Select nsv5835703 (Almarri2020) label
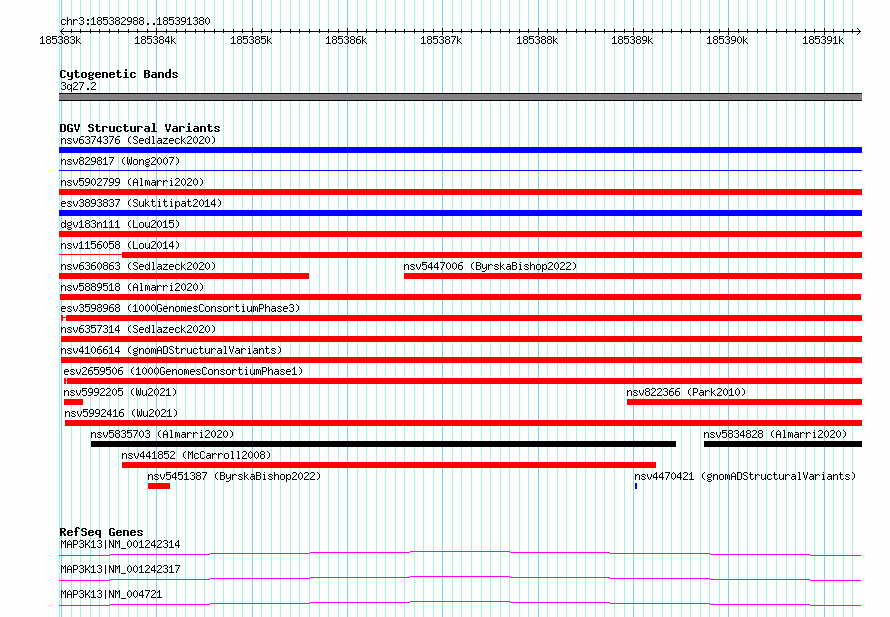The height and width of the screenshot is (617, 890). coord(162,434)
